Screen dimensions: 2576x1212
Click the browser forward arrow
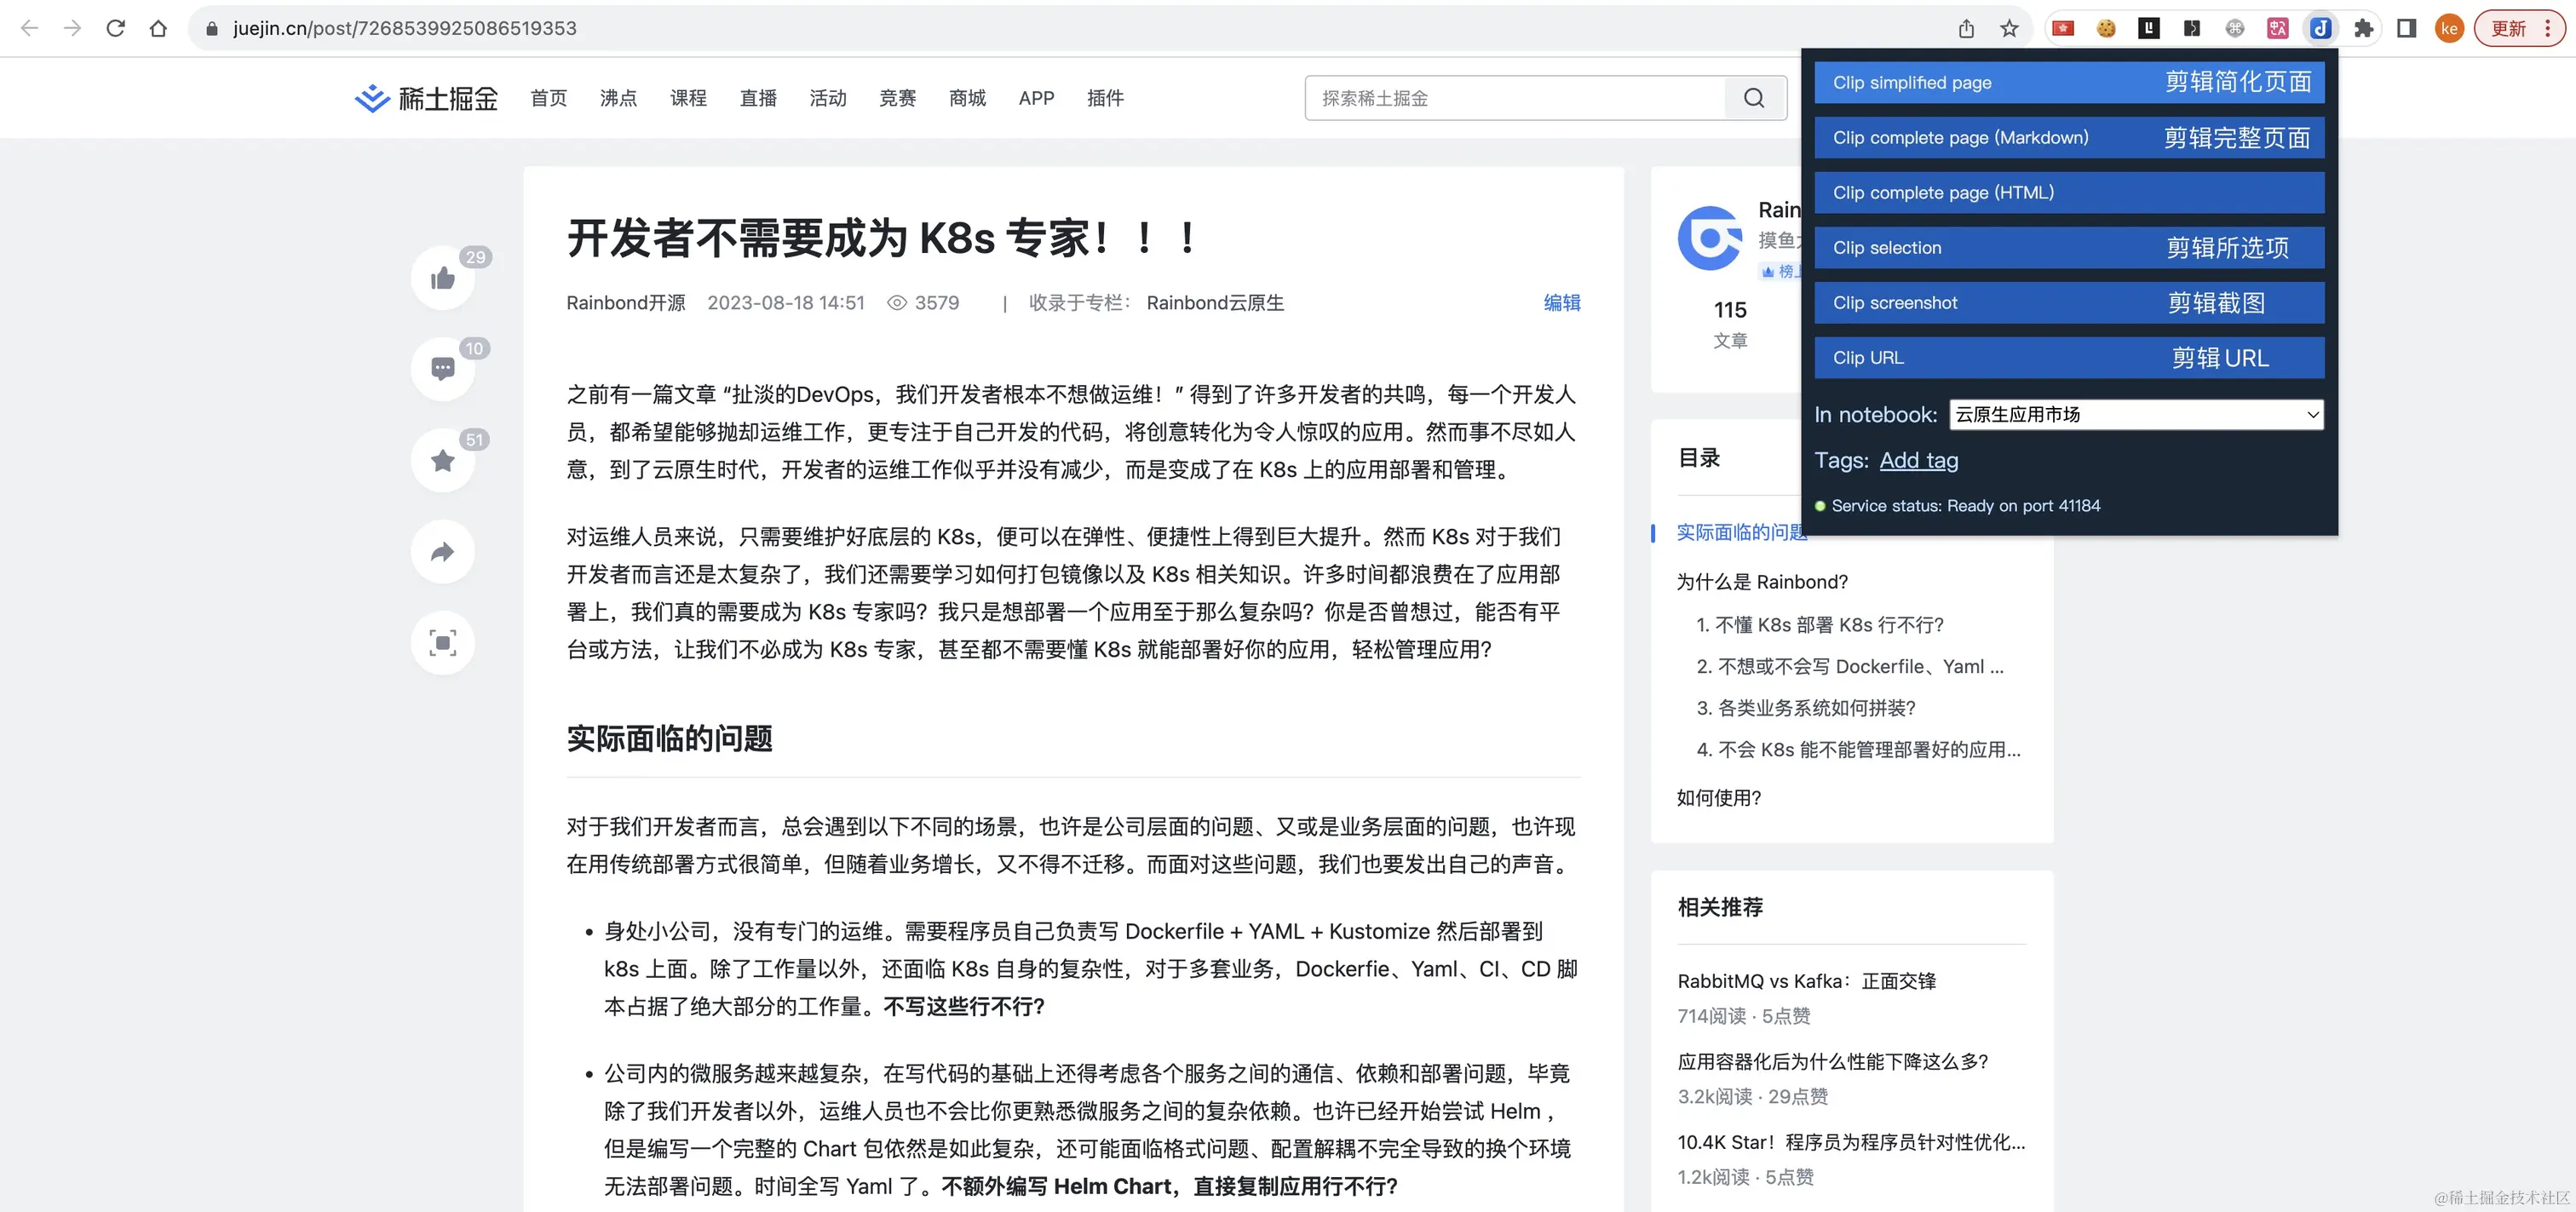pos(72,28)
